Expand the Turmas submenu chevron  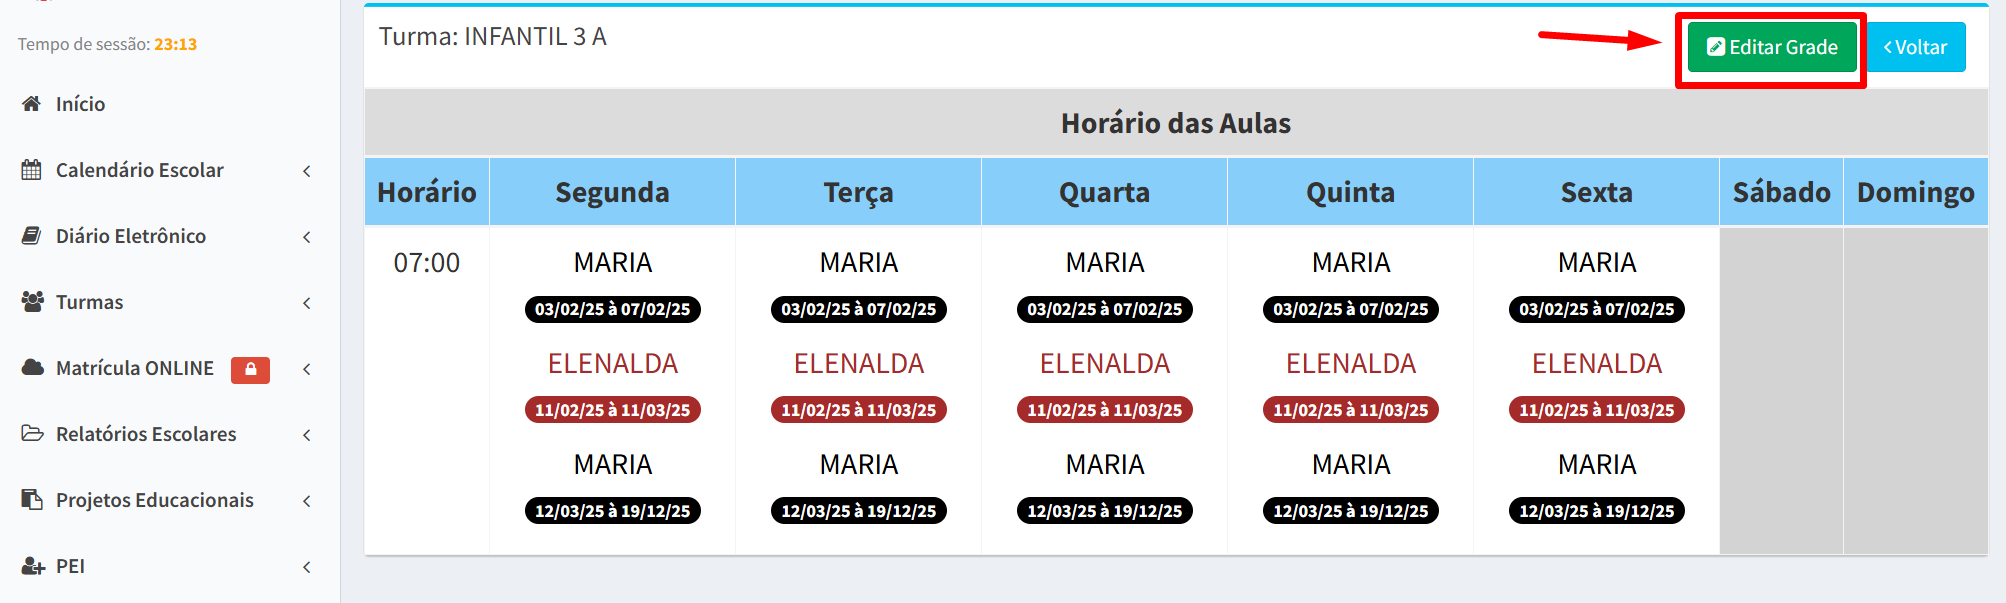[307, 303]
